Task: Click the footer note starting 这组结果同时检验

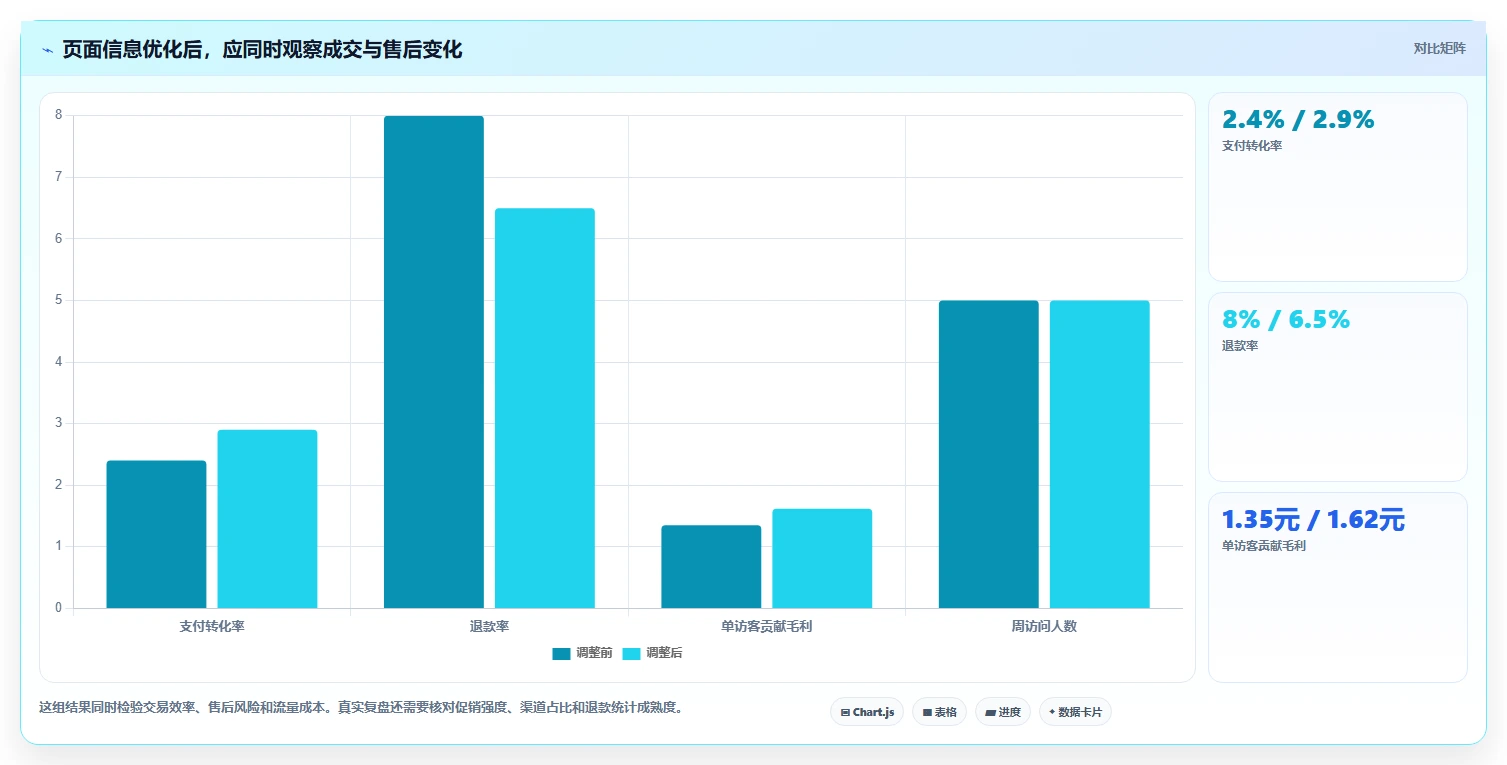Action: [360, 707]
